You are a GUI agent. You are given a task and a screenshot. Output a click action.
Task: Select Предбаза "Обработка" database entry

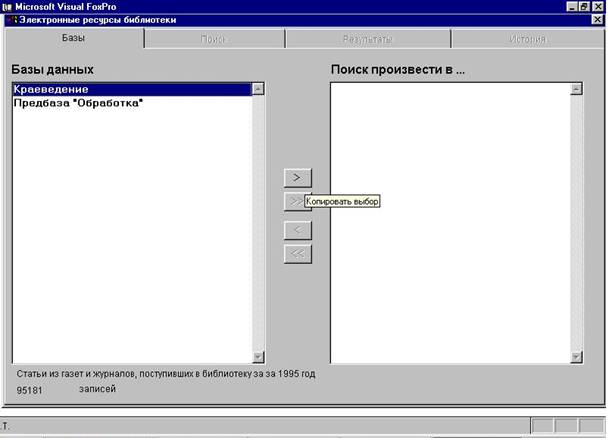tap(78, 103)
